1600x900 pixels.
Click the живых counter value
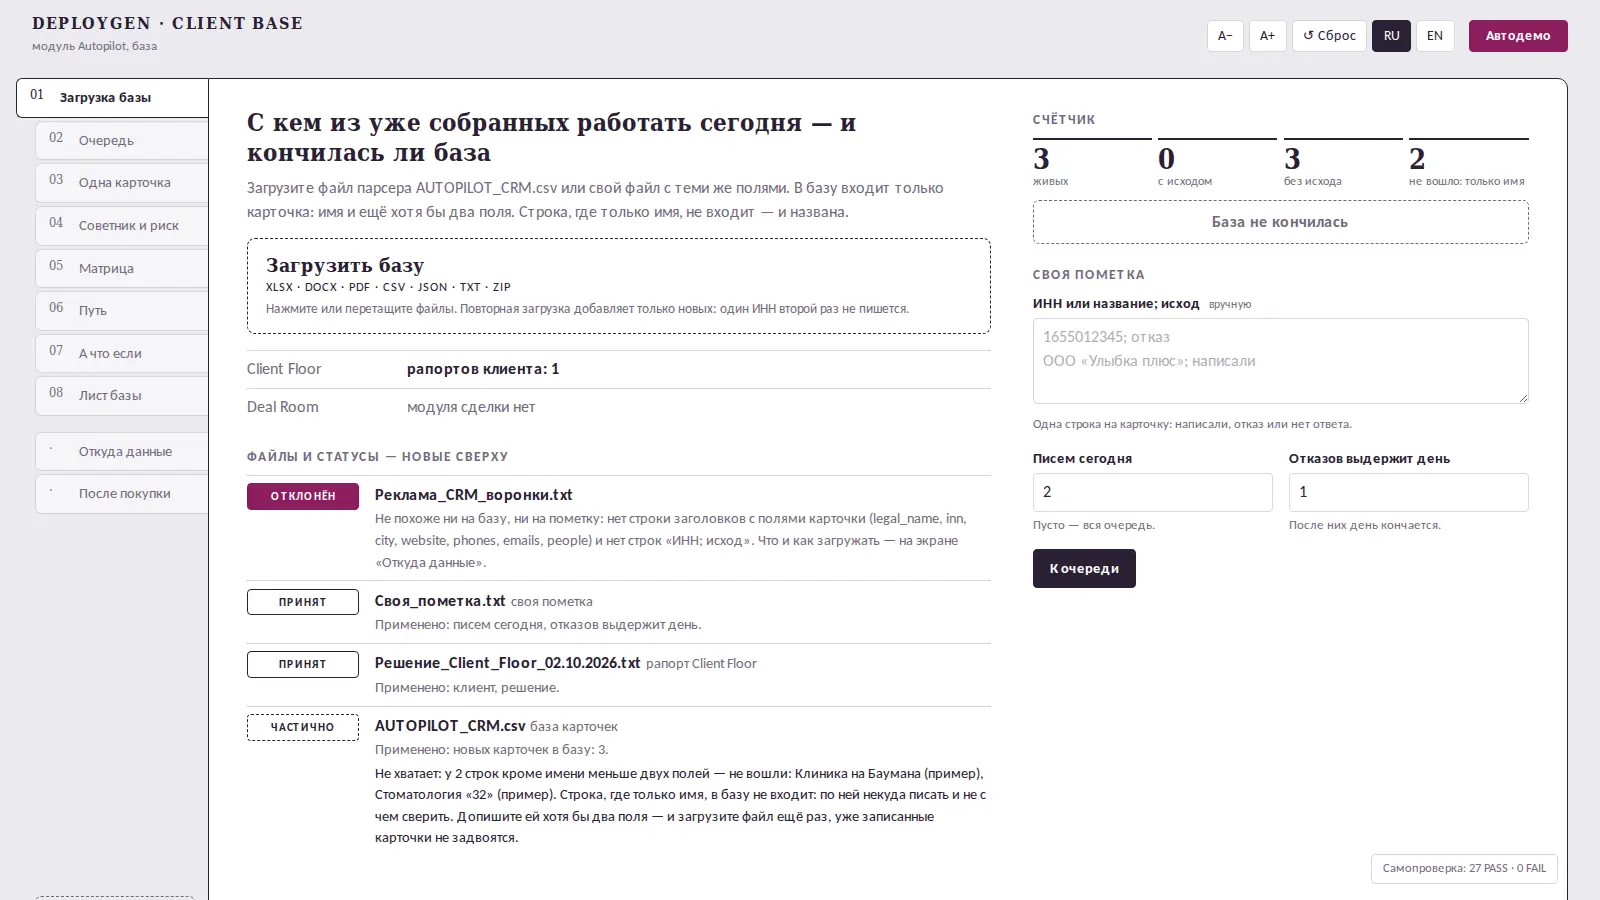[1042, 159]
